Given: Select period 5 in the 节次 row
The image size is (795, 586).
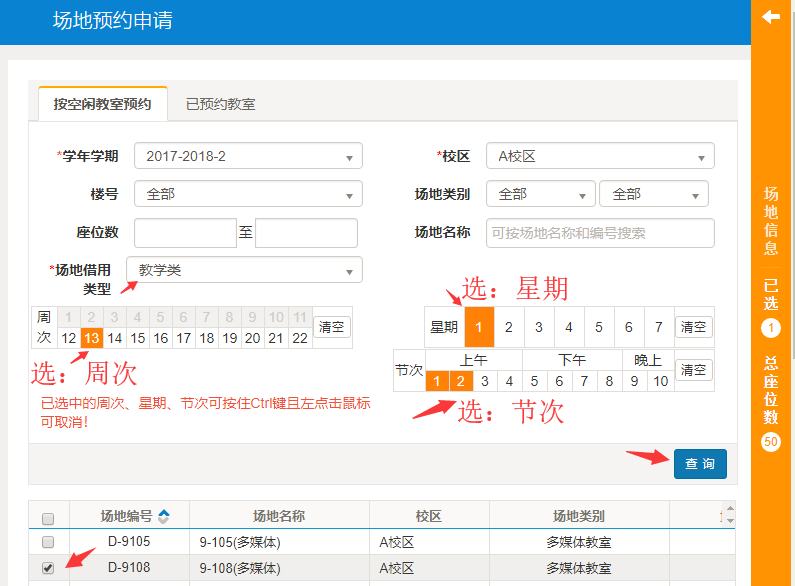Looking at the screenshot, I should point(535,381).
